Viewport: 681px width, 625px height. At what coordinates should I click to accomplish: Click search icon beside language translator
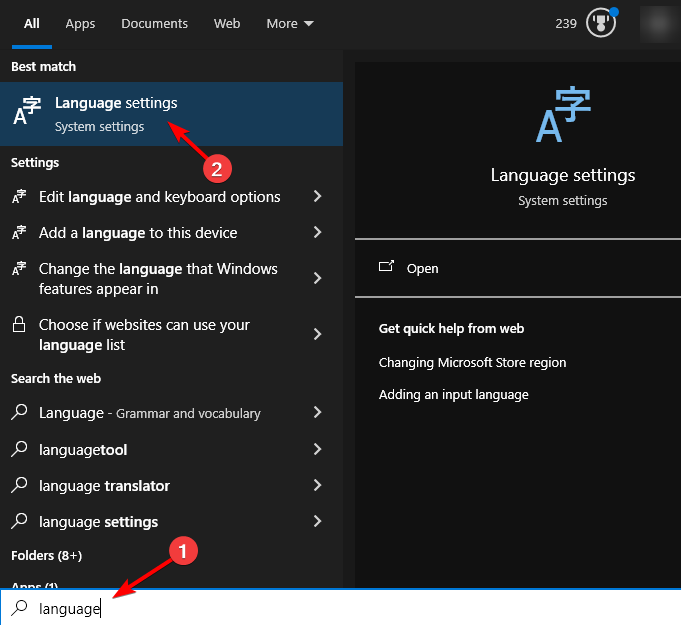[x=19, y=485]
